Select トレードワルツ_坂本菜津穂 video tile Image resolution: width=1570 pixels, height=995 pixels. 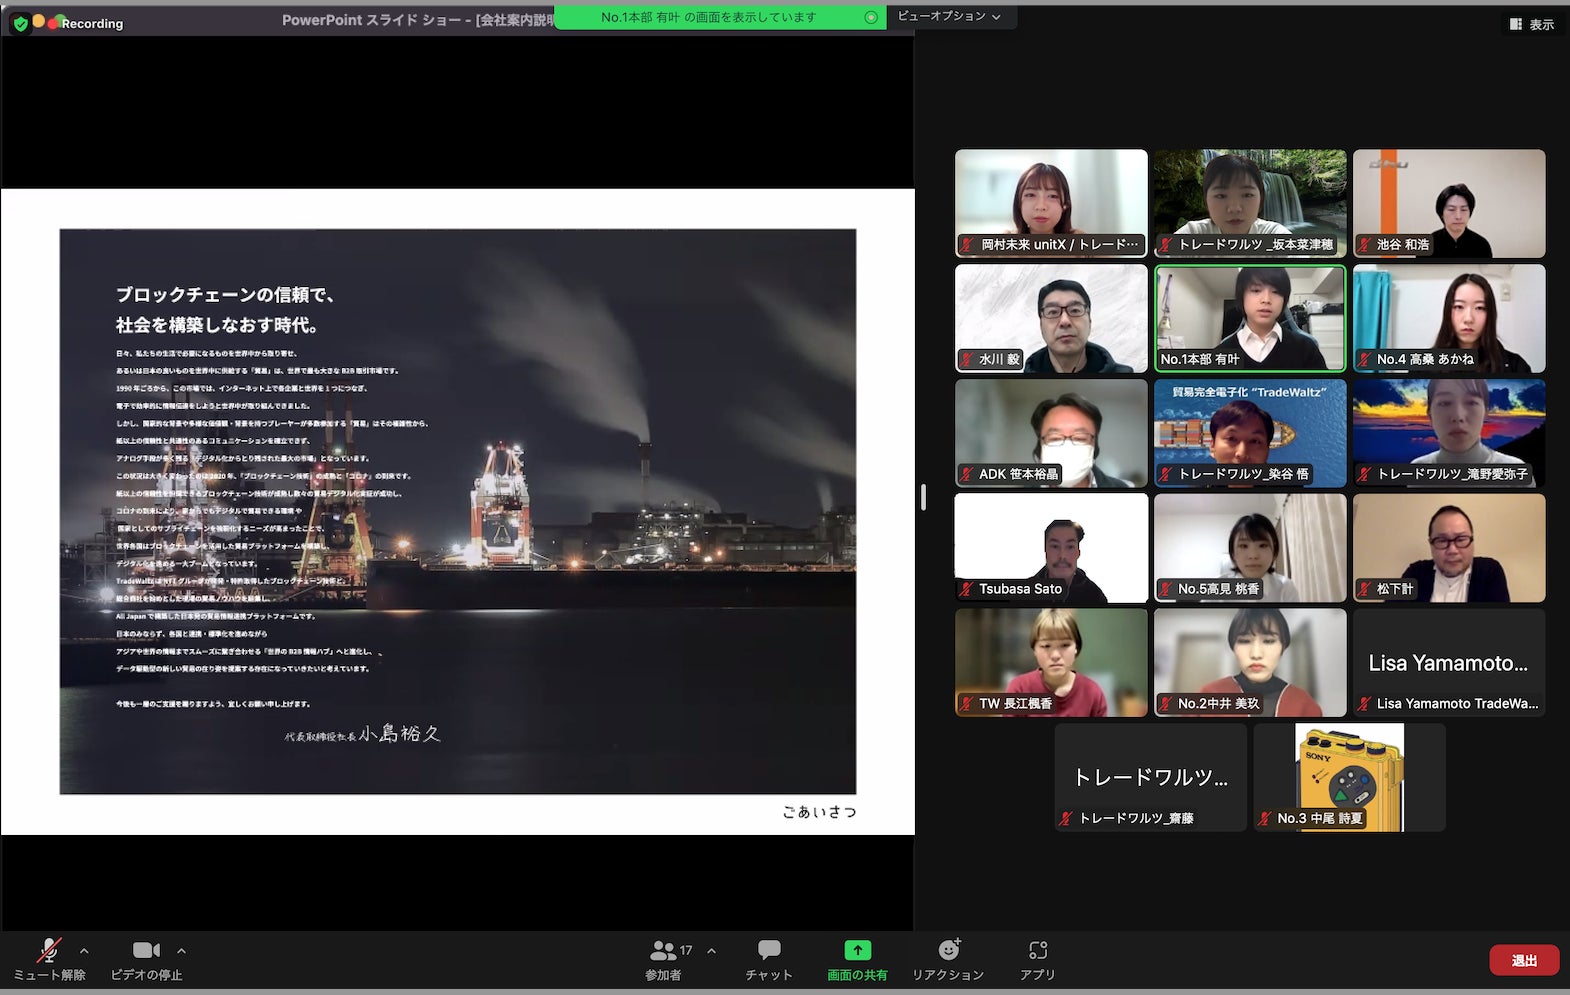click(x=1250, y=203)
